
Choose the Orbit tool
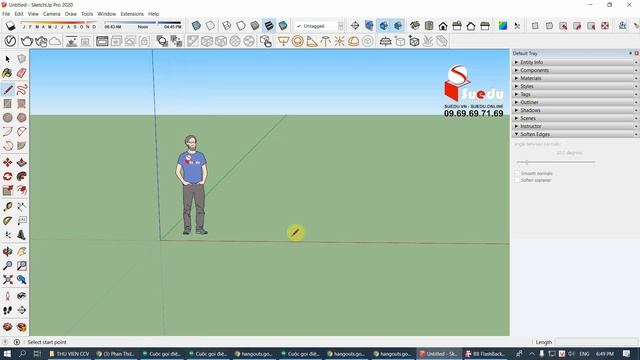[7, 251]
